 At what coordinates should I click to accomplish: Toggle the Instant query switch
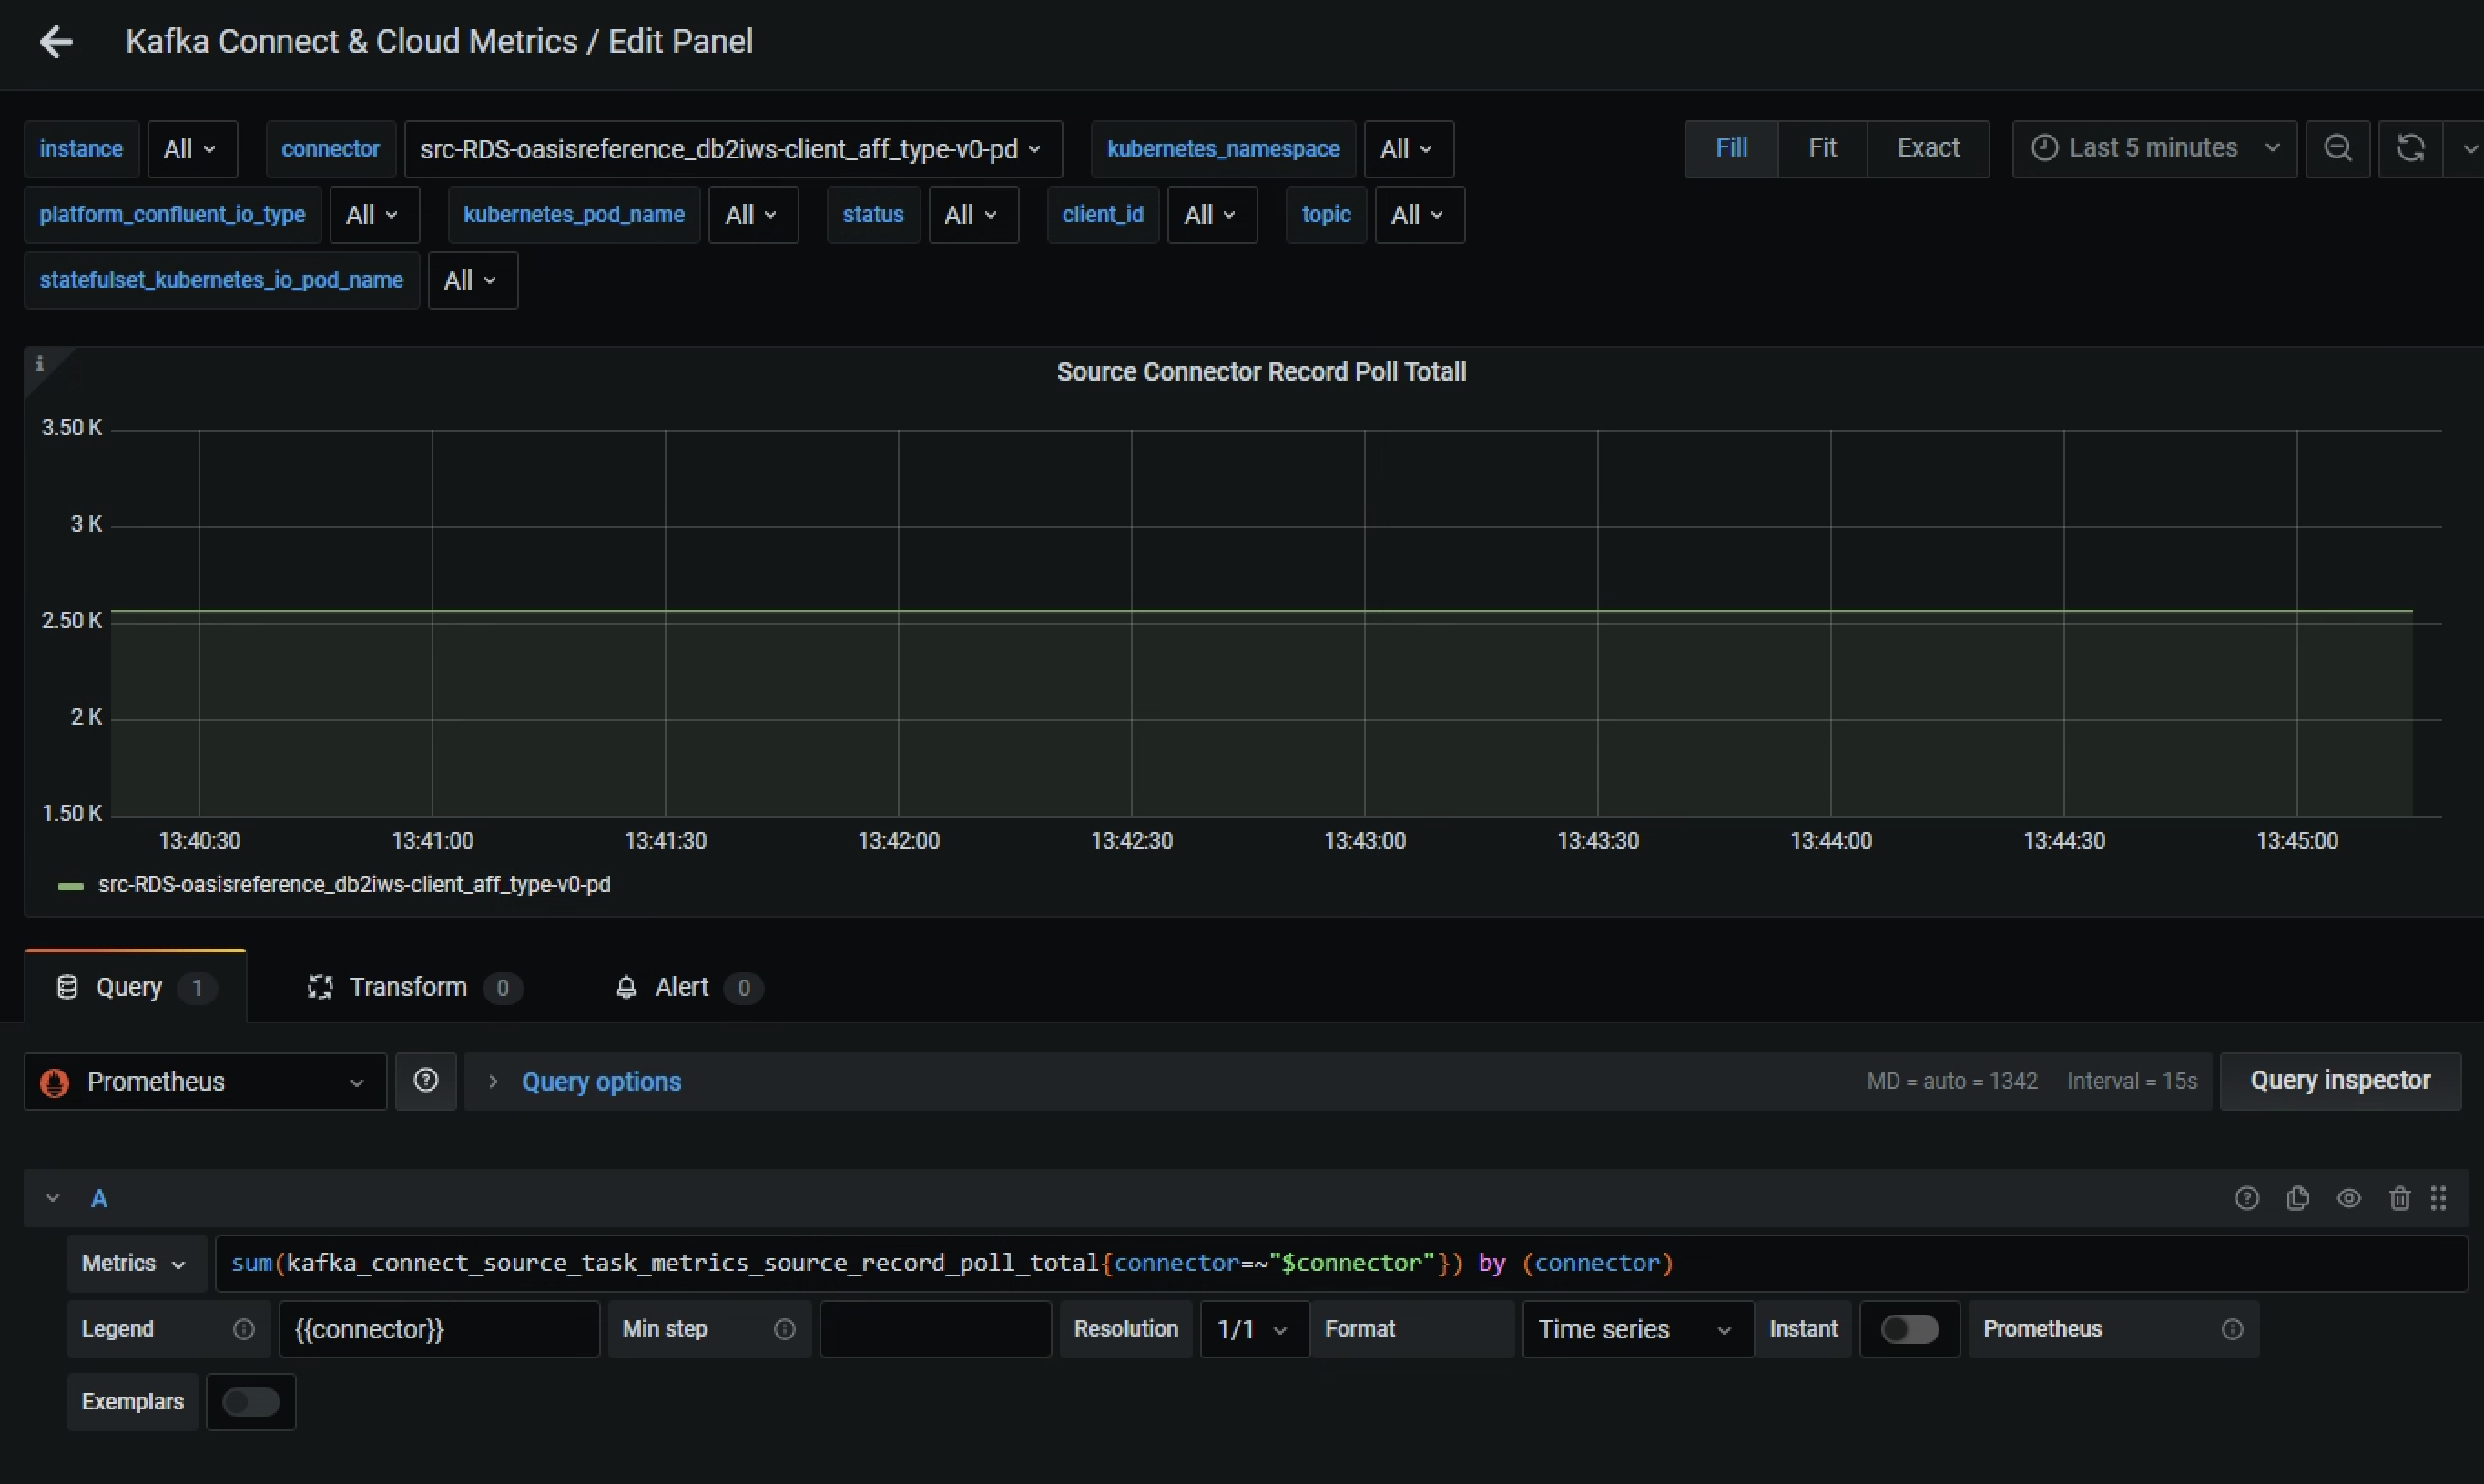coord(1909,1329)
